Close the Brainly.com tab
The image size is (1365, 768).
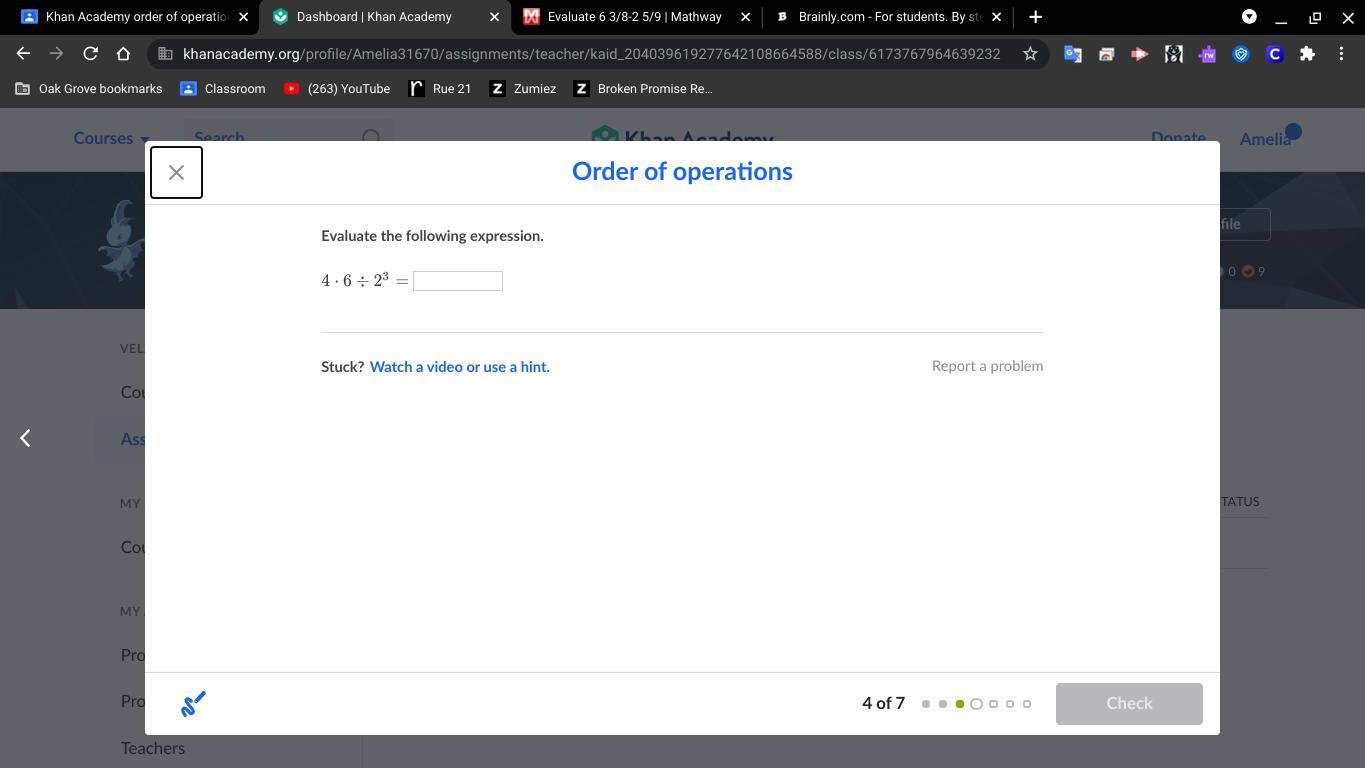point(996,17)
